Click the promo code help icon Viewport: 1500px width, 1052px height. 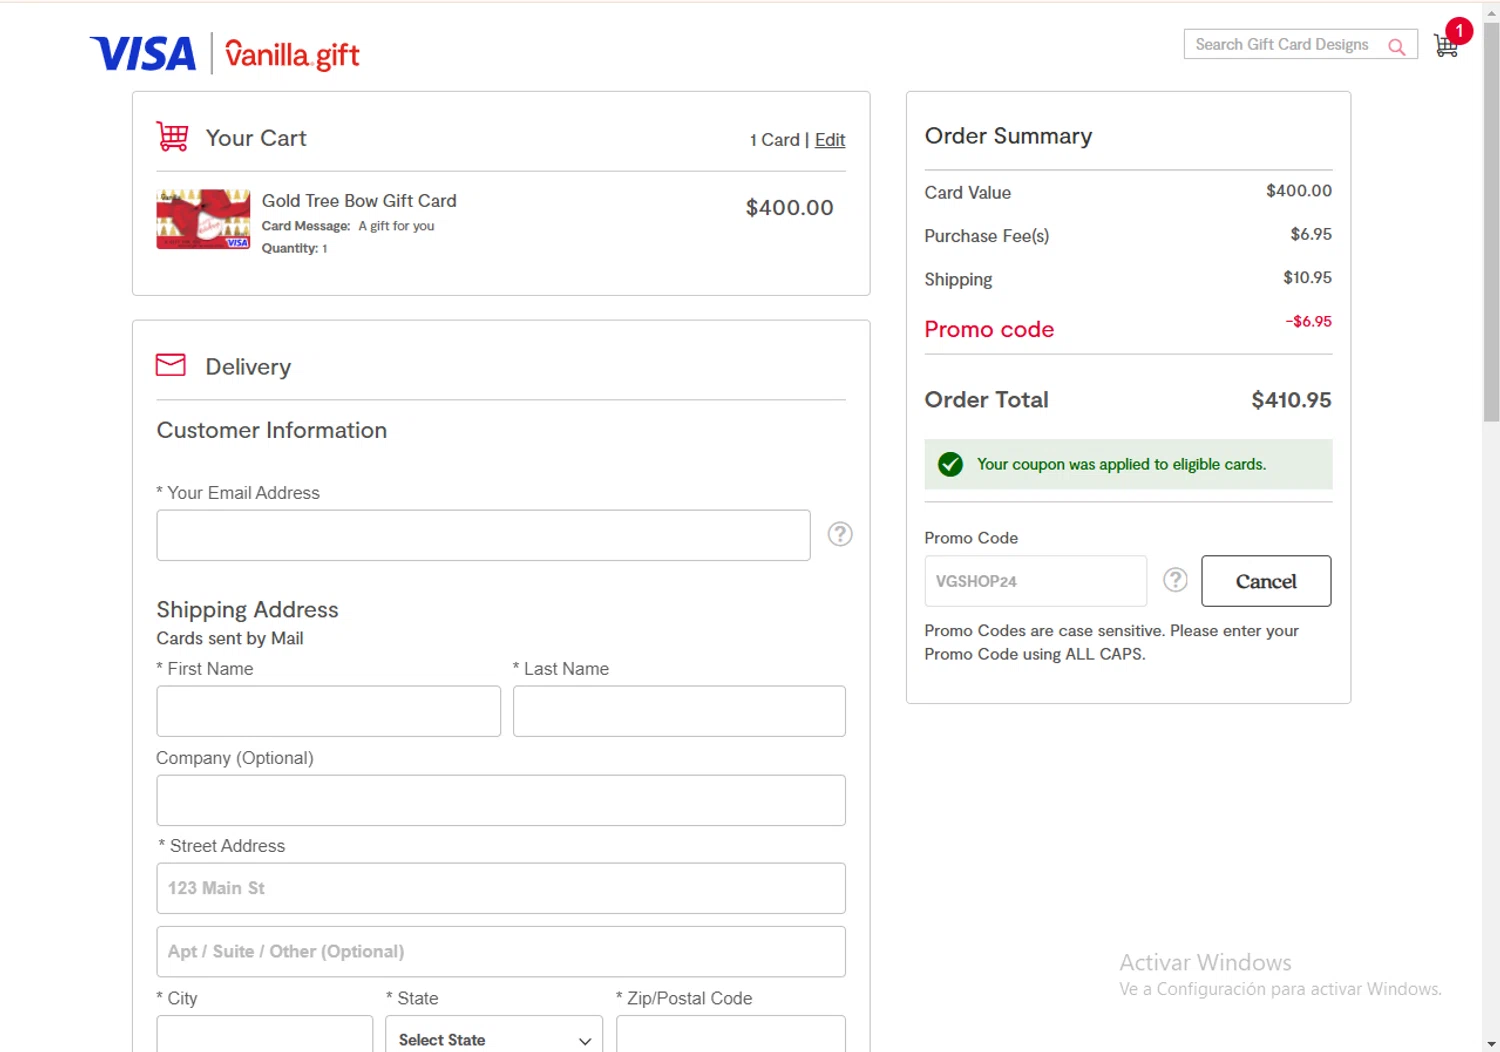[x=1175, y=580]
